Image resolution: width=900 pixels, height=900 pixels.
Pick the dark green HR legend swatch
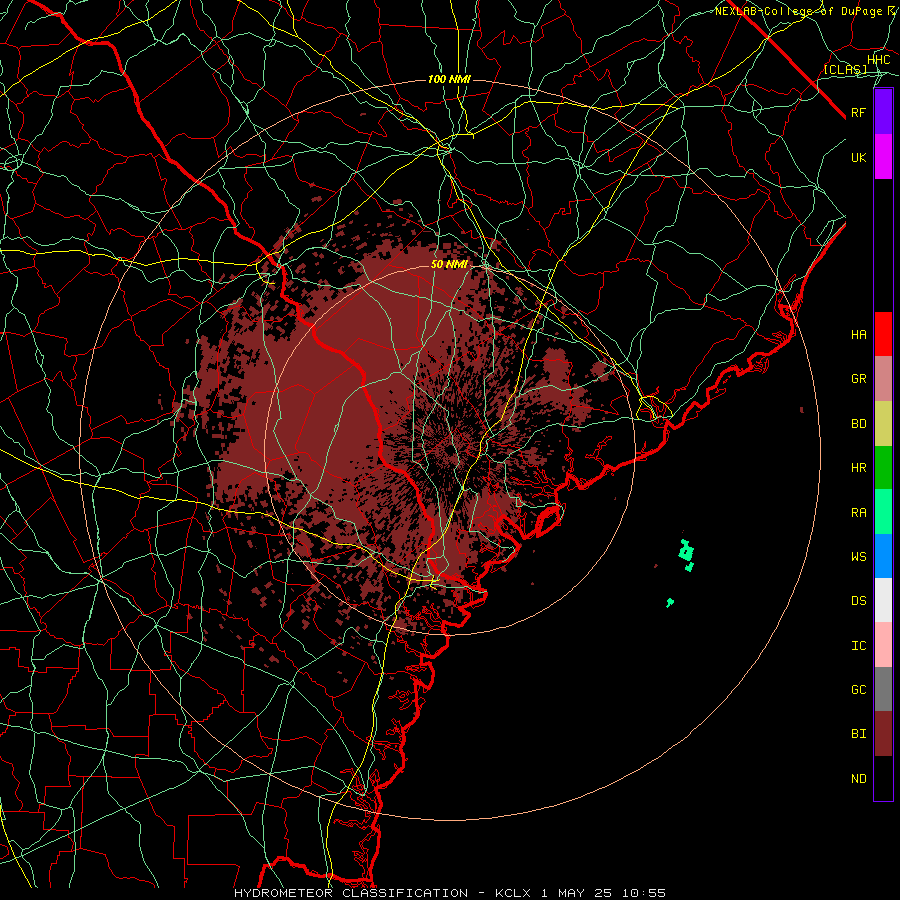tap(883, 468)
